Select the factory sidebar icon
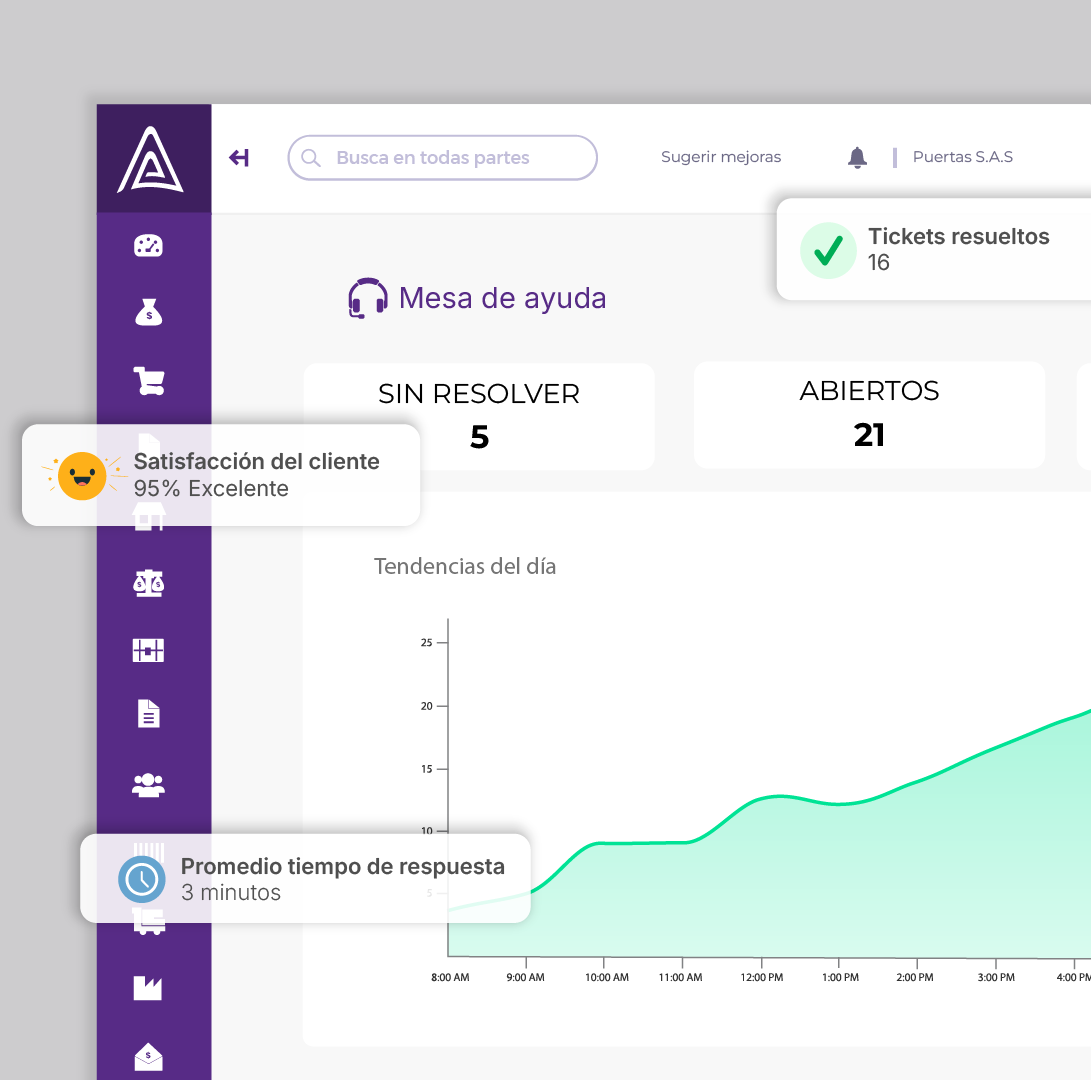This screenshot has height=1080, width=1091. point(148,988)
